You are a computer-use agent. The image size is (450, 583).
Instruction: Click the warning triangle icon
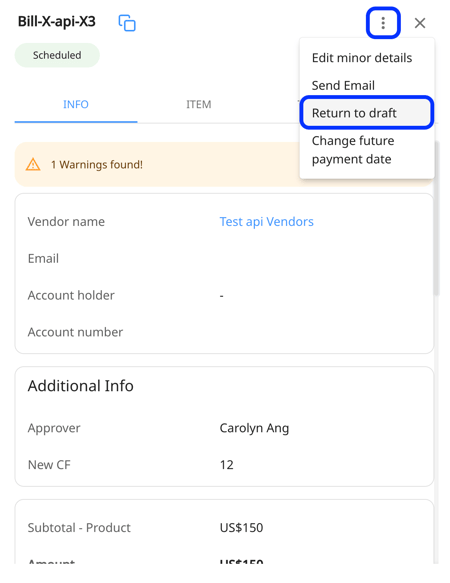33,164
